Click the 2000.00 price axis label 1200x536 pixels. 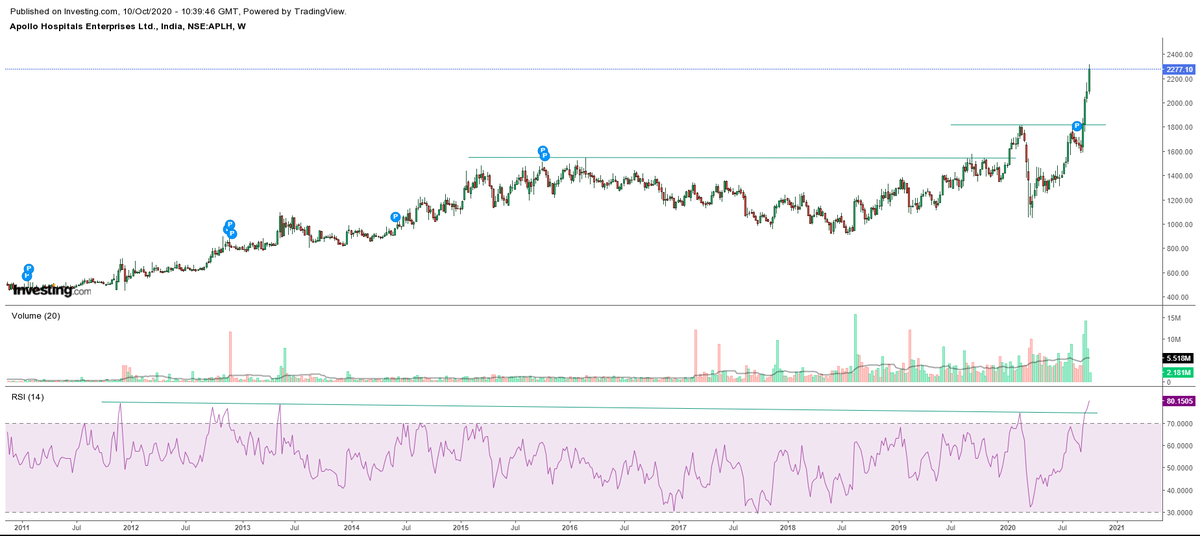1180,103
